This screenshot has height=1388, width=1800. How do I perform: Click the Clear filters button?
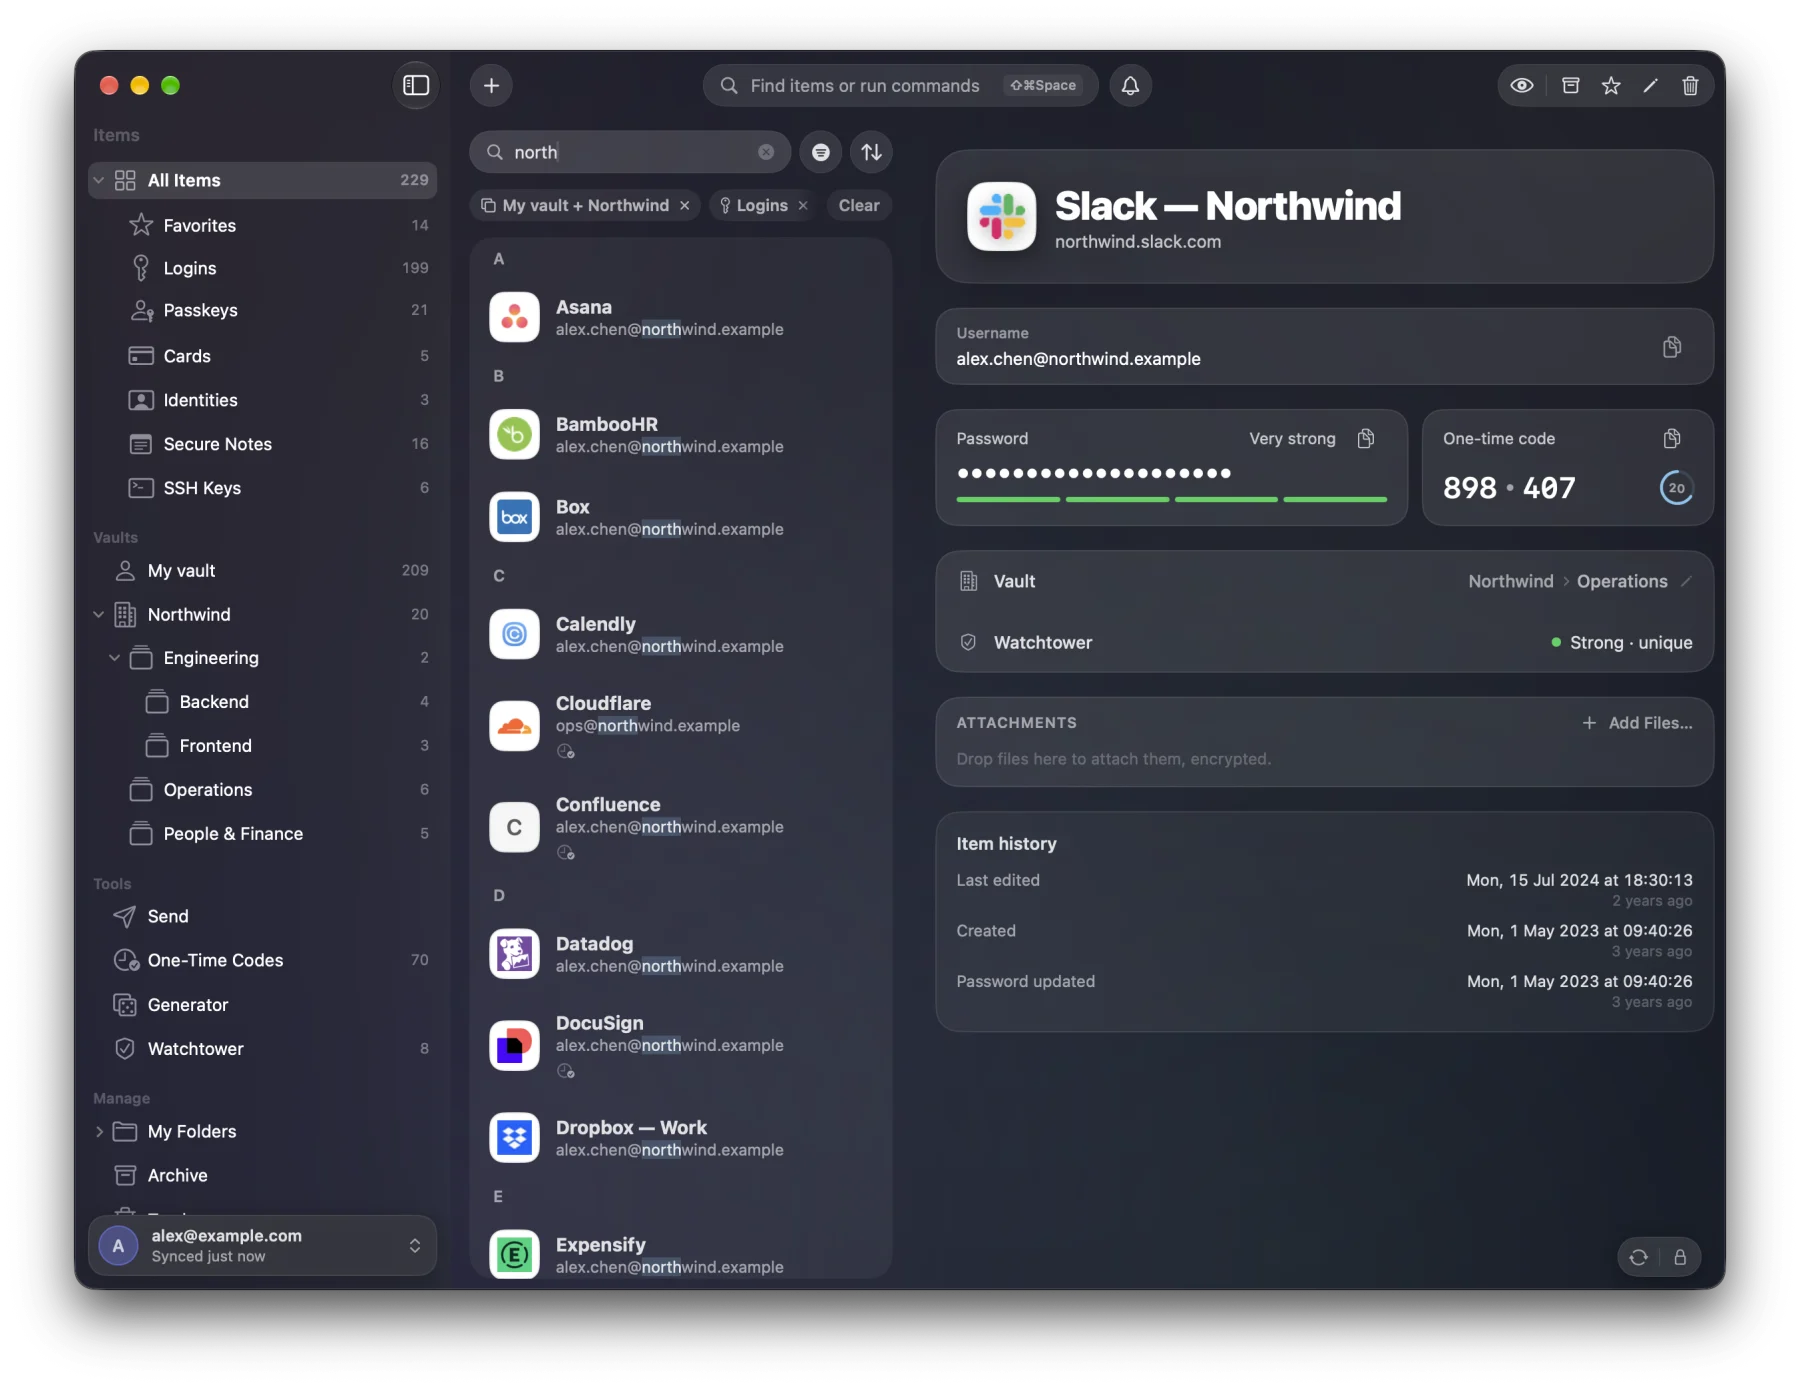click(x=859, y=205)
